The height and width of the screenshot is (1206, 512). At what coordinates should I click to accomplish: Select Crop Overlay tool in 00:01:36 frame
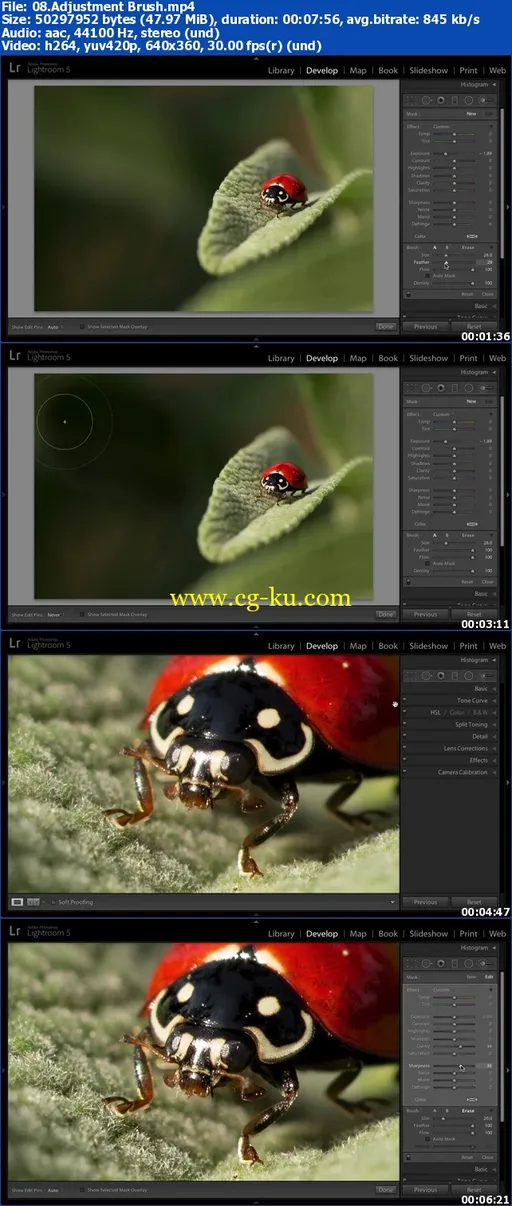click(x=410, y=101)
